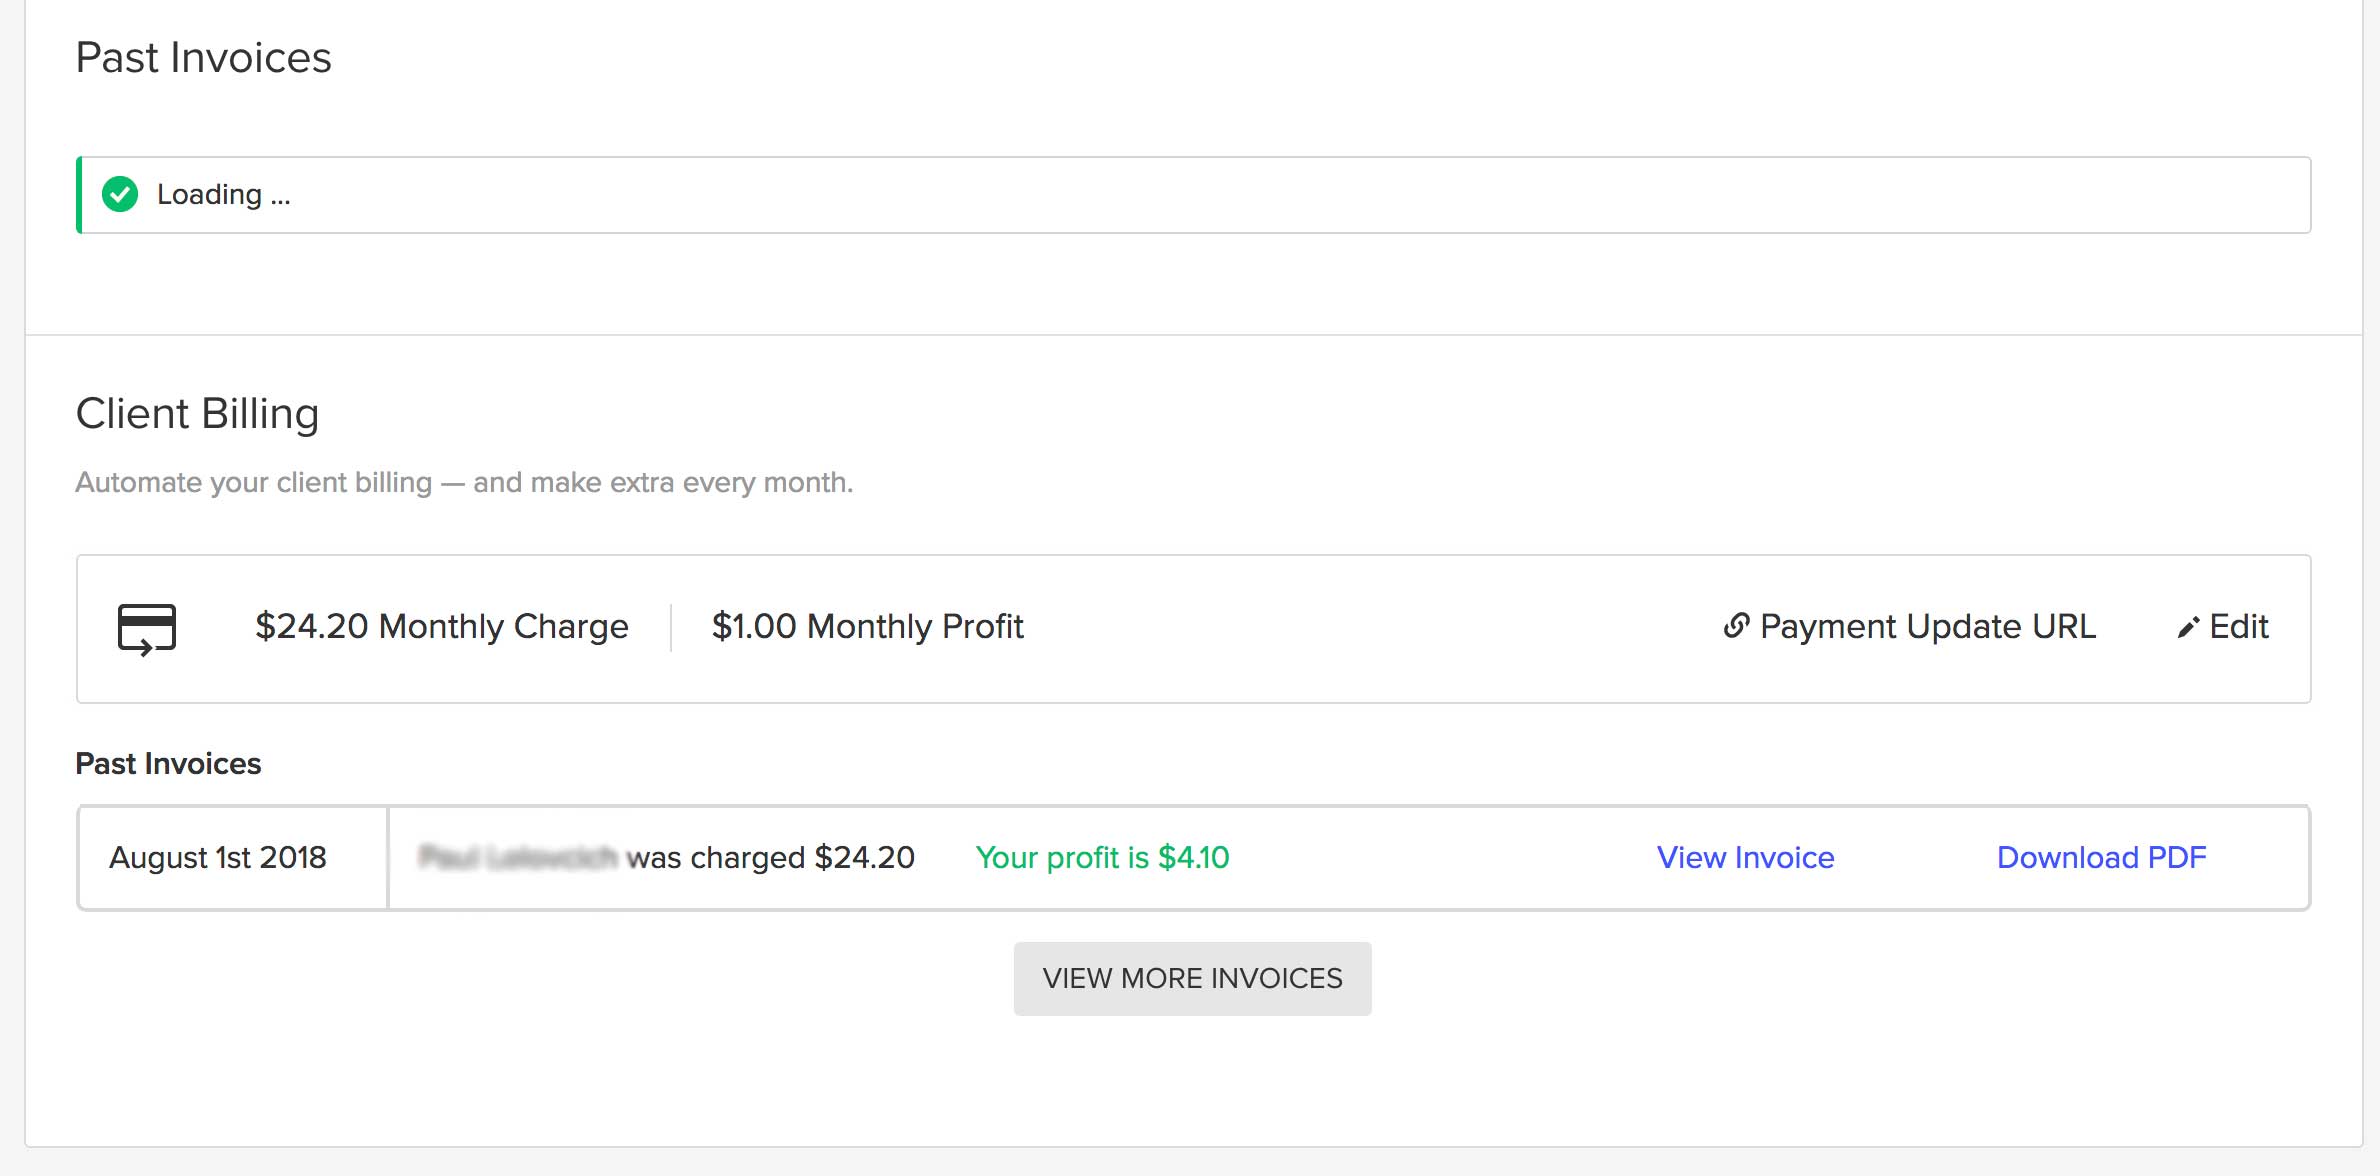This screenshot has height=1176, width=2380.
Task: Click the Loading status banner text
Action: point(223,194)
